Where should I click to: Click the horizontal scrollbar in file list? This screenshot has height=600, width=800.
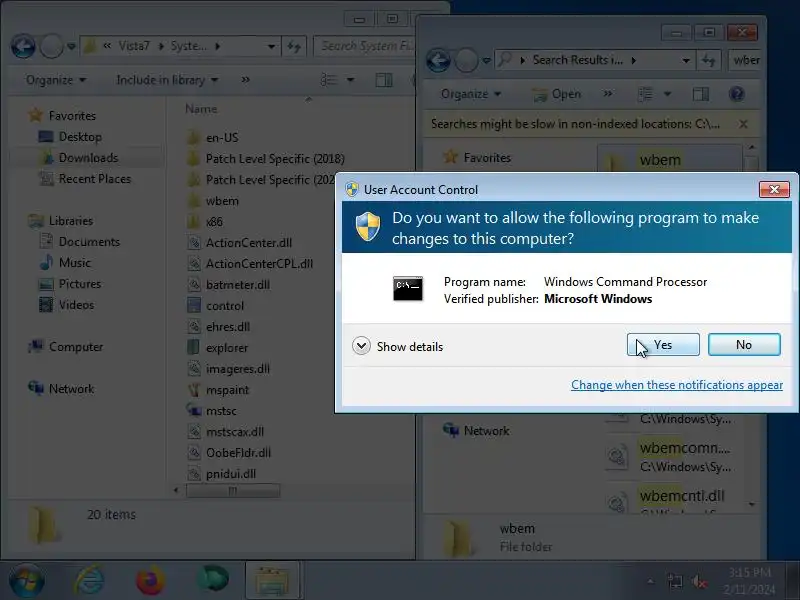(x=233, y=490)
